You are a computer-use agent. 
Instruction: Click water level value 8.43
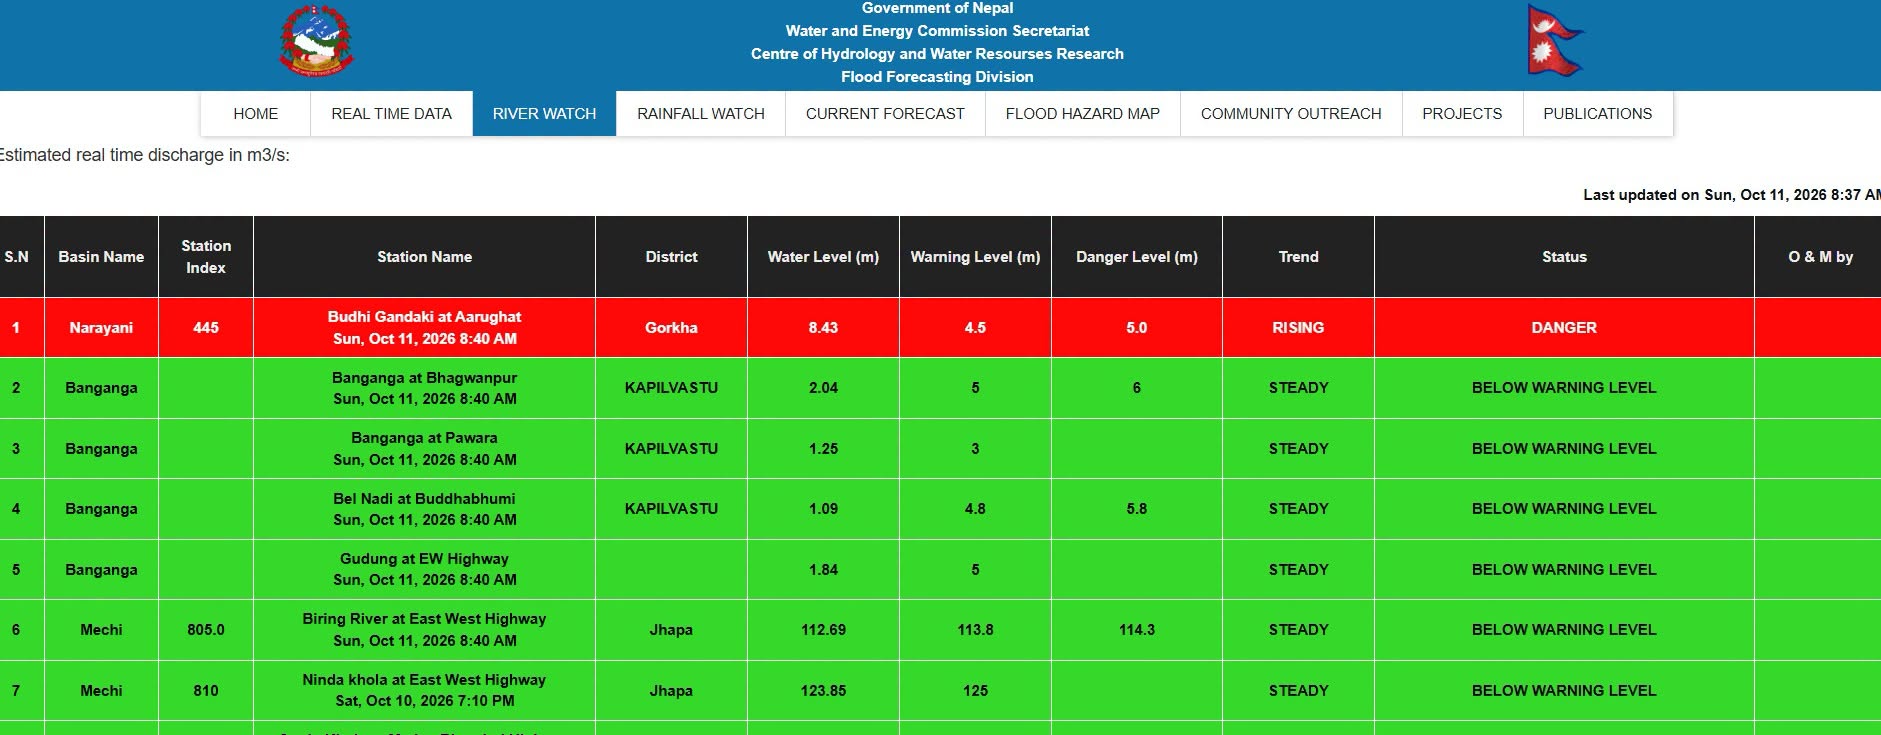[x=823, y=328]
